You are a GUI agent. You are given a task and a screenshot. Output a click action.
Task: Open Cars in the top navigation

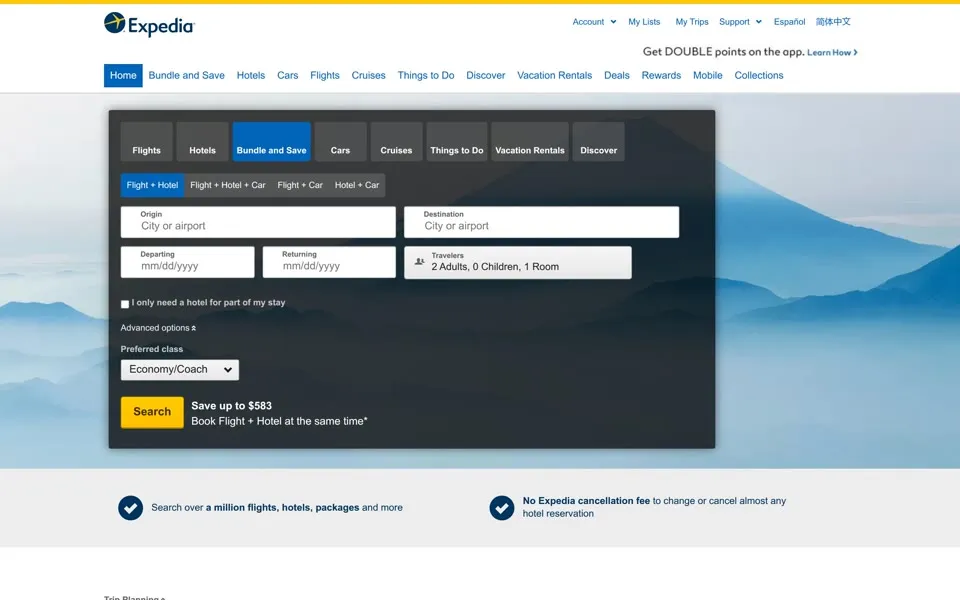(x=288, y=75)
